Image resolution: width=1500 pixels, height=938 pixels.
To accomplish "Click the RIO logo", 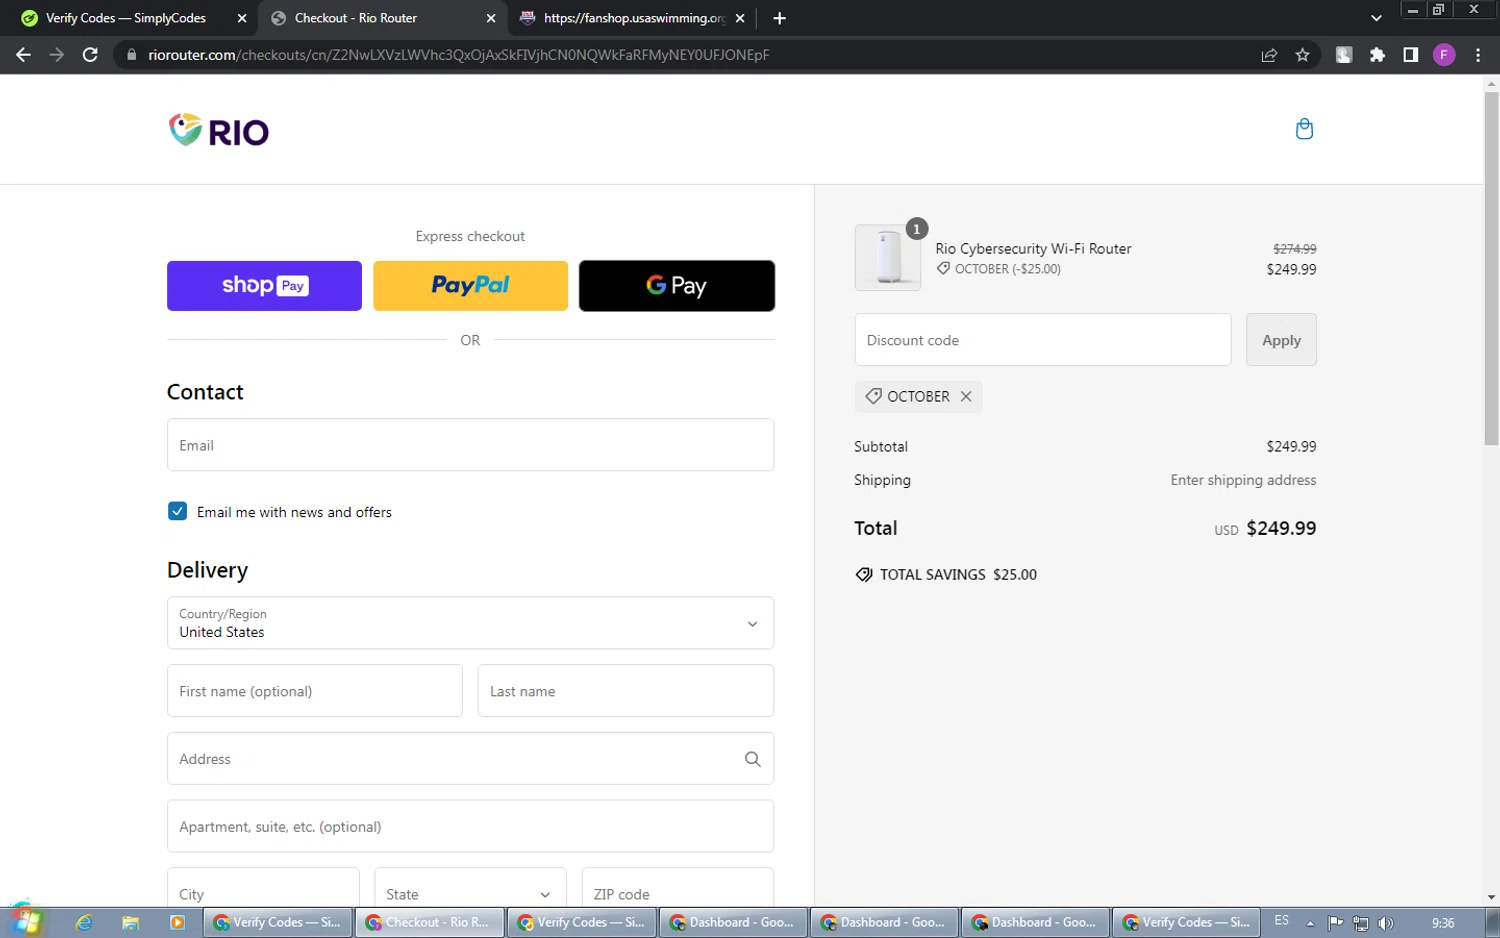I will point(219,131).
